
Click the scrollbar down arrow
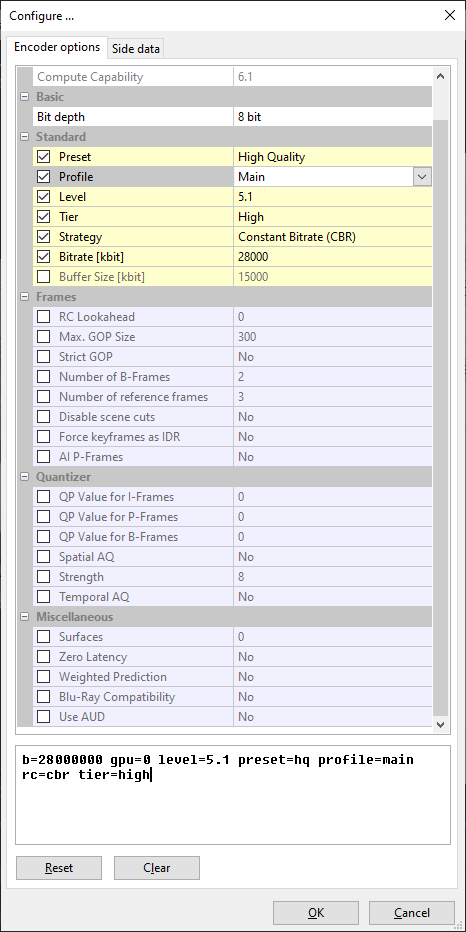[440, 723]
